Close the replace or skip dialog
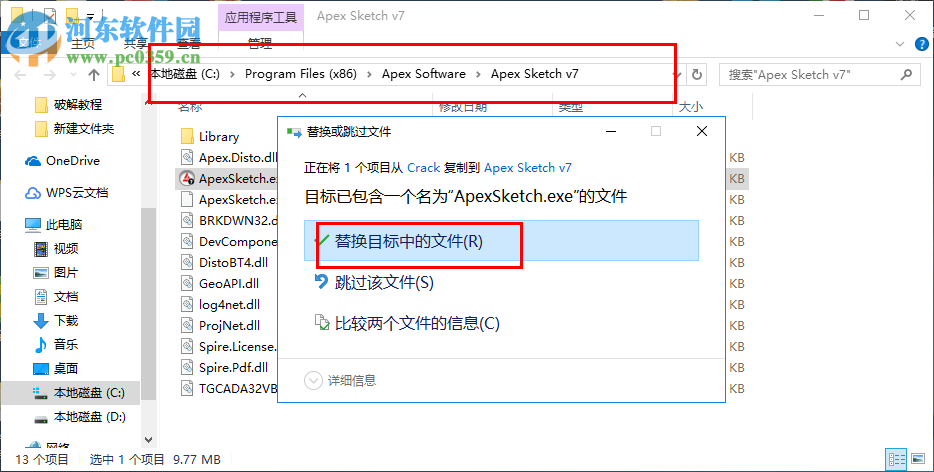The height and width of the screenshot is (472, 934). tap(702, 132)
